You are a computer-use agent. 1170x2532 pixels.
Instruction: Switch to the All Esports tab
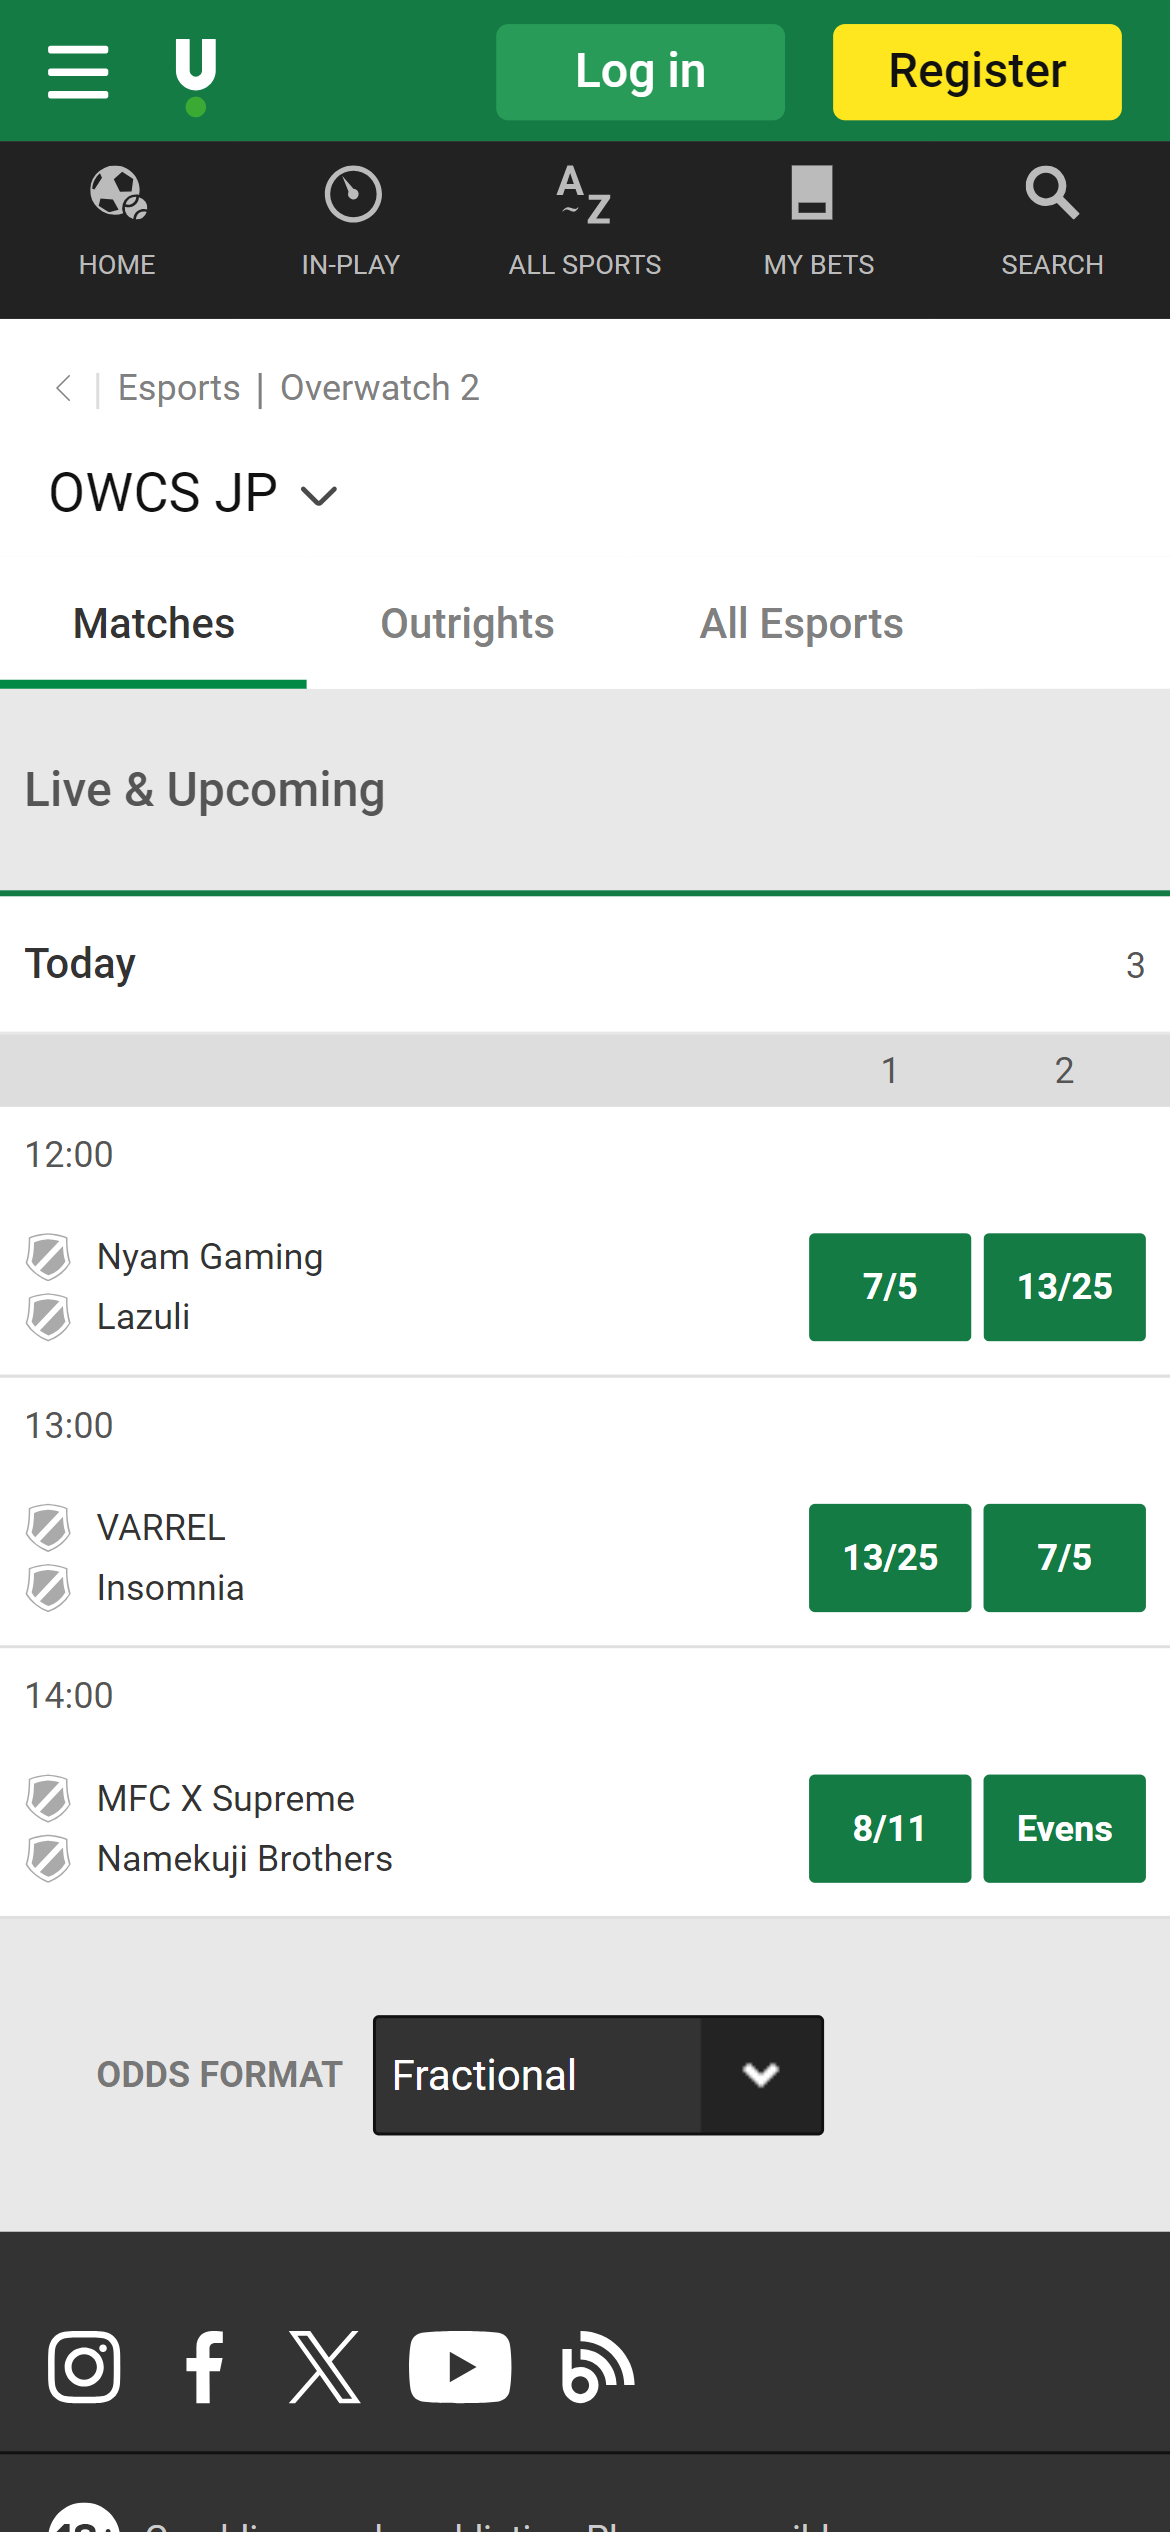tap(801, 624)
